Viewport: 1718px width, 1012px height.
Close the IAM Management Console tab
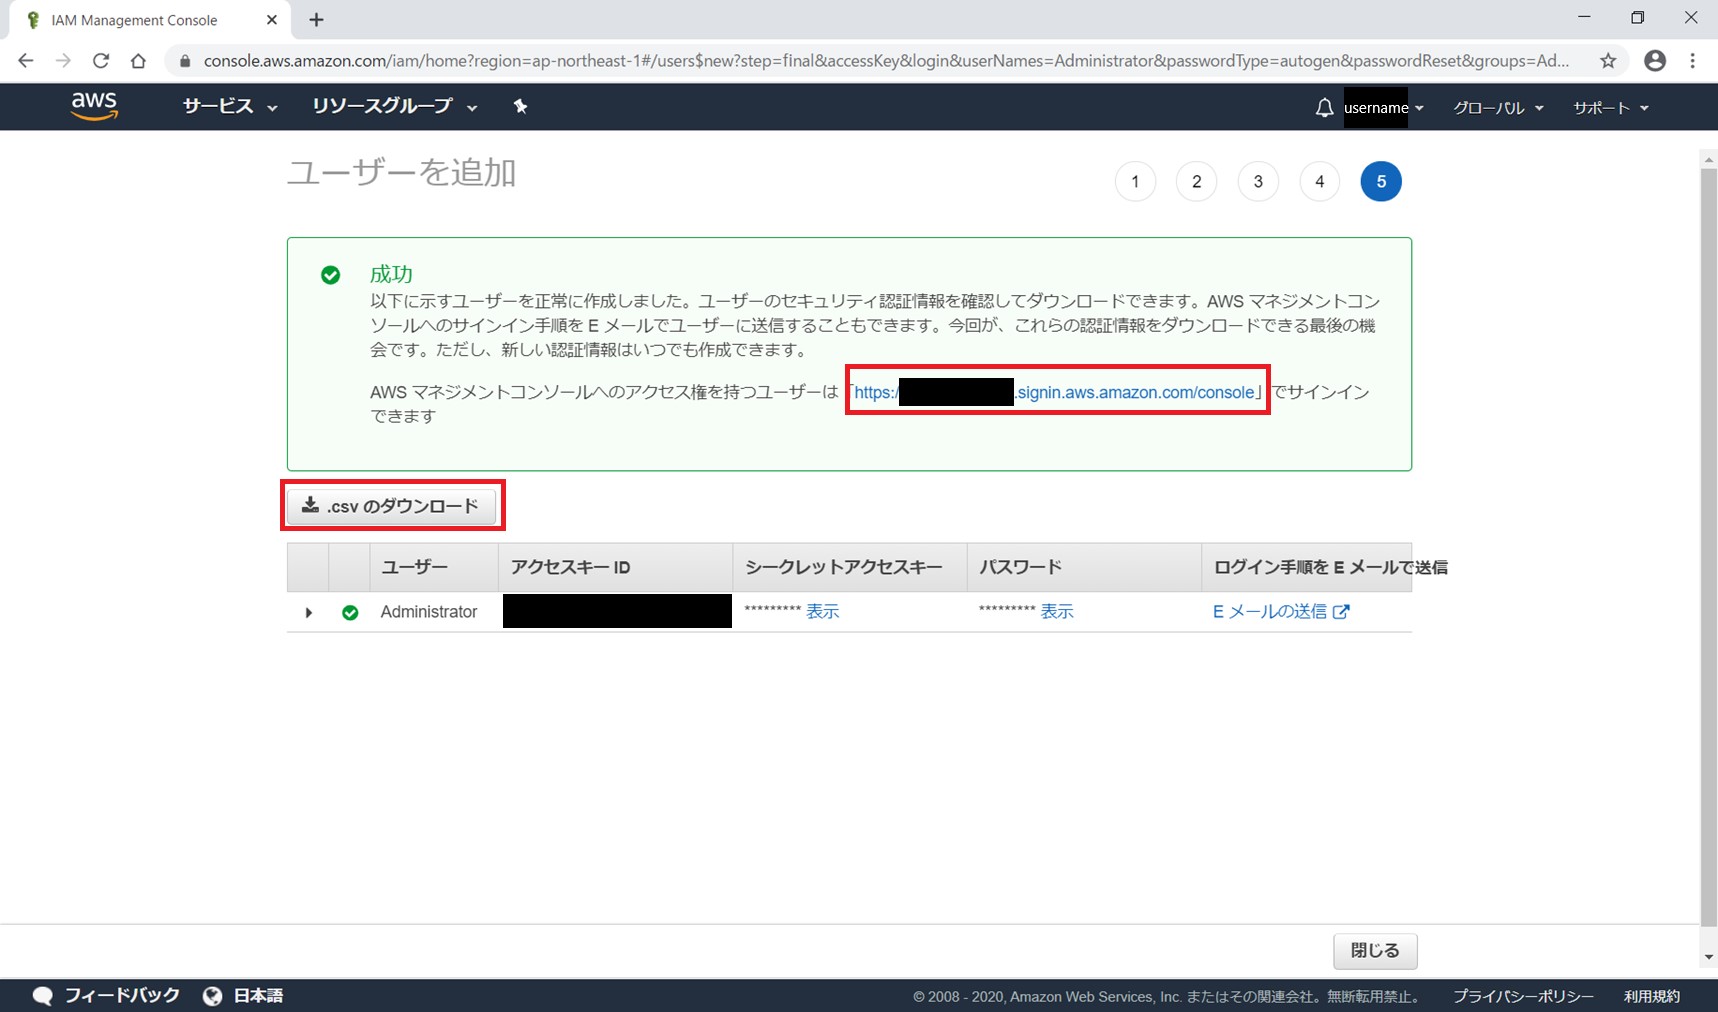[x=271, y=20]
